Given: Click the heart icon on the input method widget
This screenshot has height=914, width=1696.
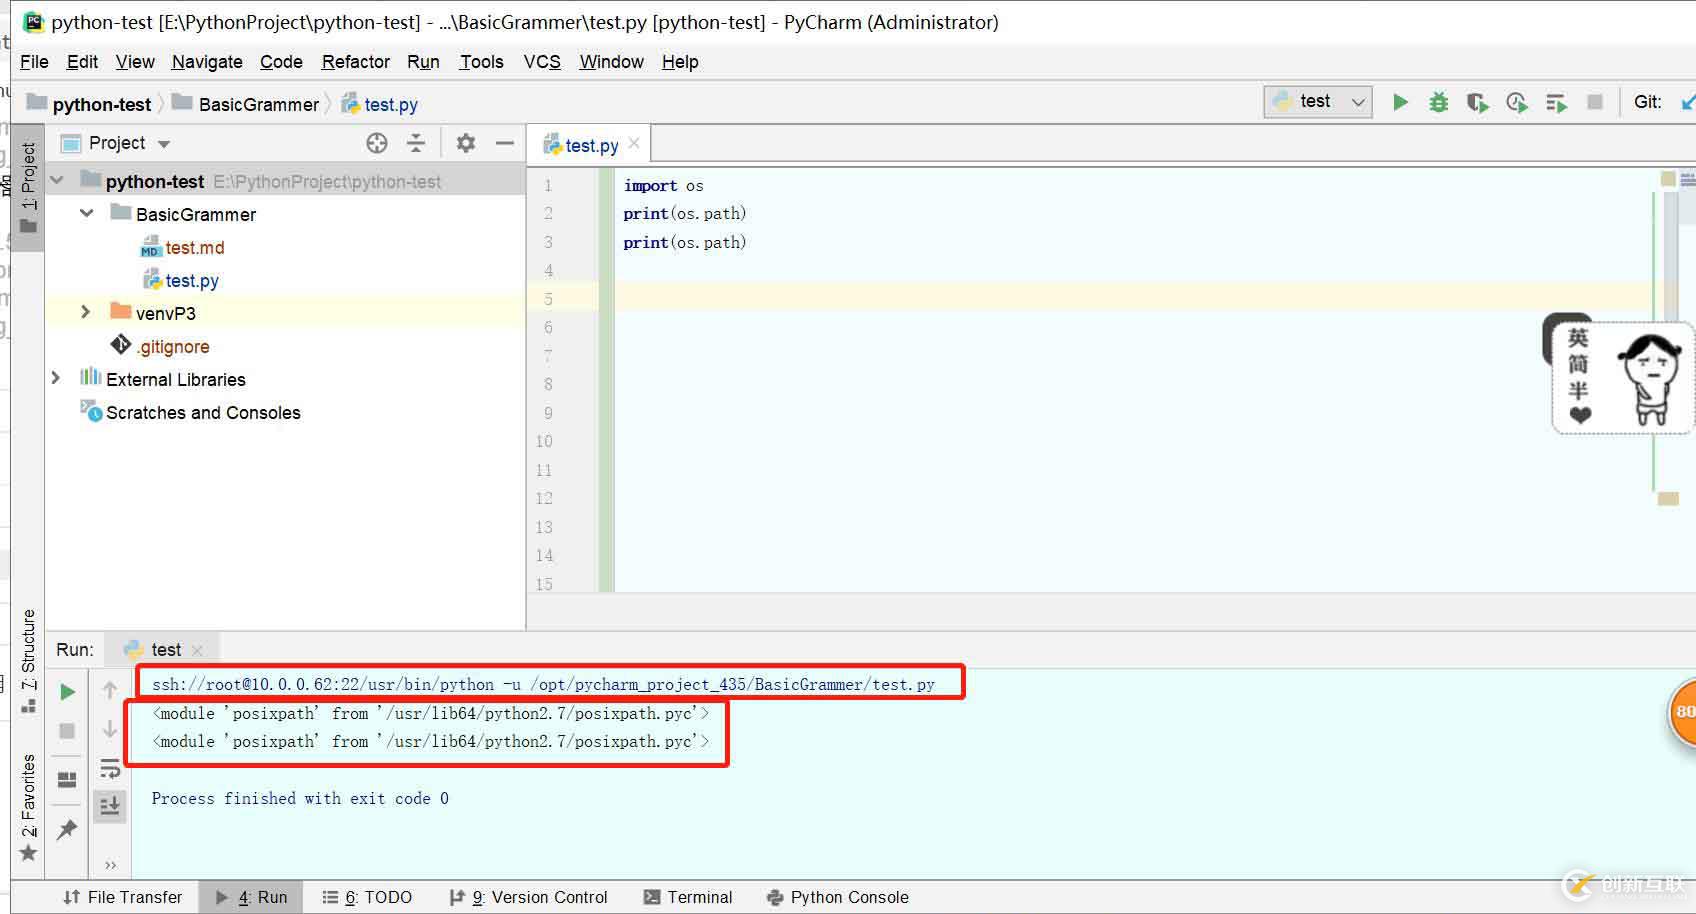Looking at the screenshot, I should [1580, 414].
